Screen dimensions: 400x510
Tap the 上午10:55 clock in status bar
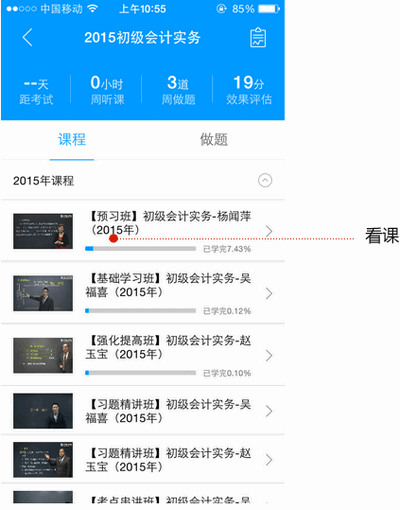click(142, 9)
